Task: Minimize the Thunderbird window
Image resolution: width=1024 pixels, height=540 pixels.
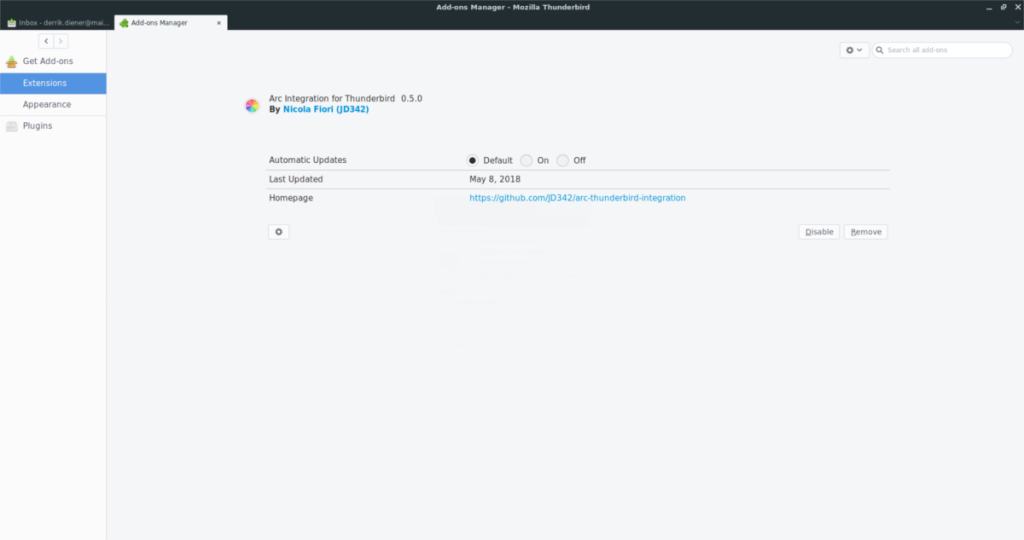Action: point(989,7)
